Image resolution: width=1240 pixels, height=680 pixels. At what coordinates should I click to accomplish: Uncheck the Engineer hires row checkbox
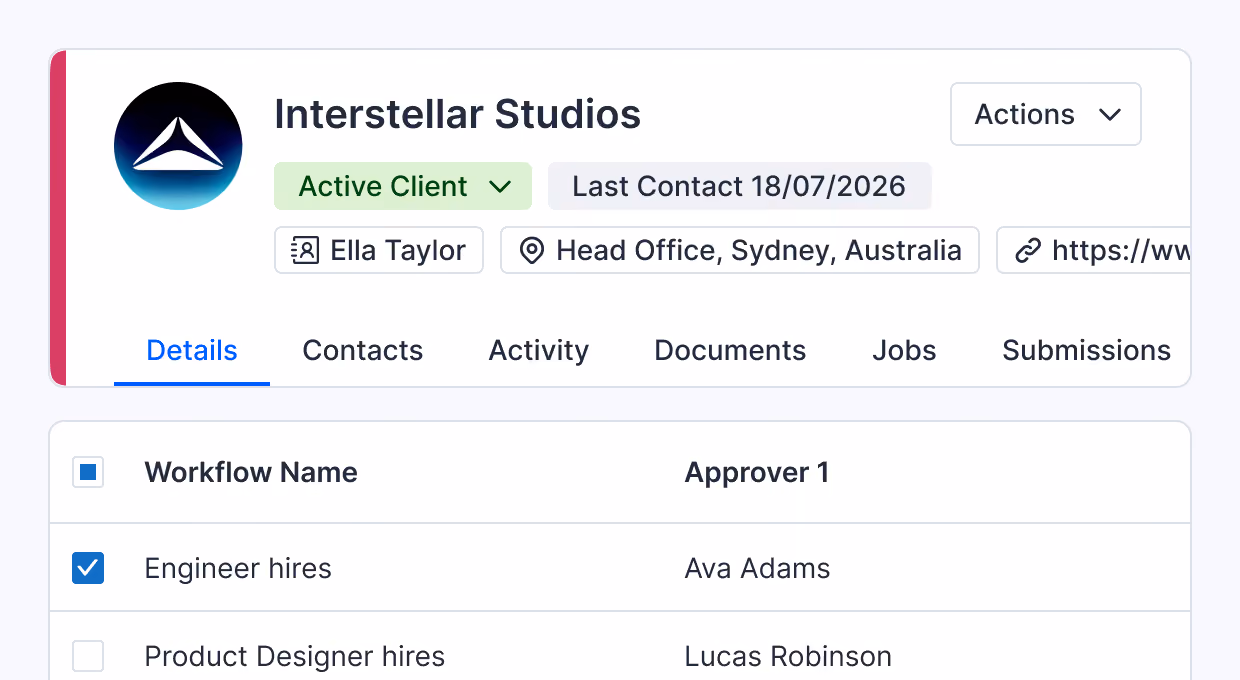(x=88, y=568)
